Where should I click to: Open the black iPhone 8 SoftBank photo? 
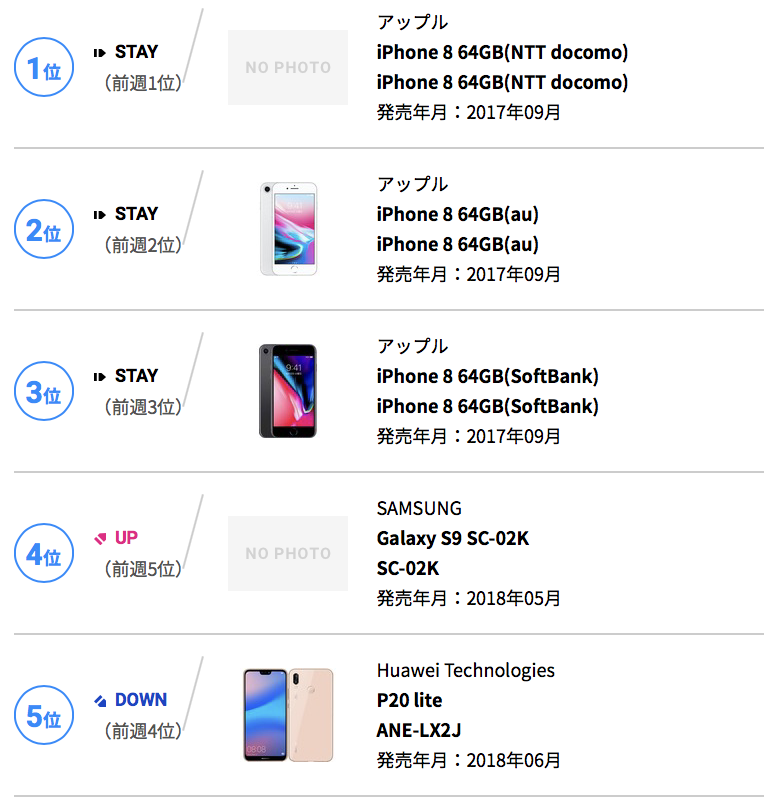click(288, 391)
